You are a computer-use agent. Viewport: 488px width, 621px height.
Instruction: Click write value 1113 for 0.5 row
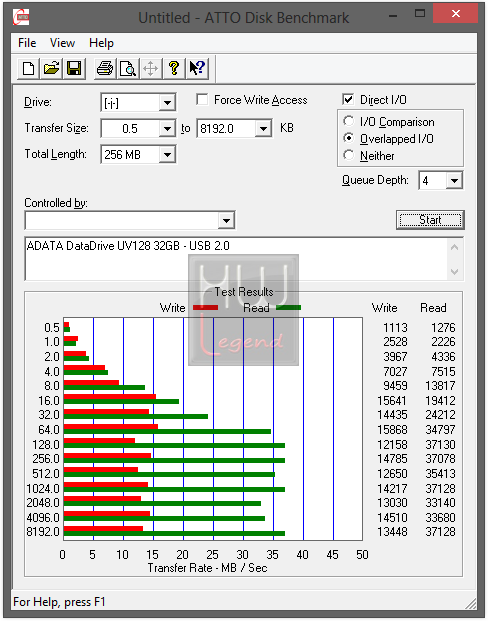pos(395,328)
